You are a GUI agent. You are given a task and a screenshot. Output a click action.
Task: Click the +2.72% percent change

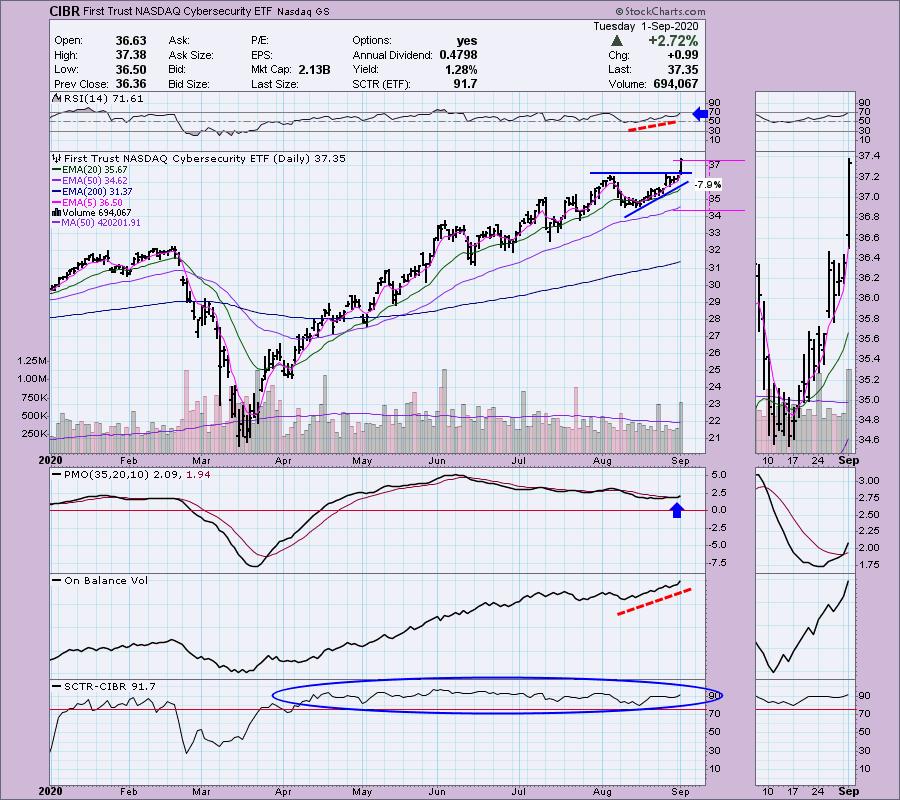[x=673, y=41]
